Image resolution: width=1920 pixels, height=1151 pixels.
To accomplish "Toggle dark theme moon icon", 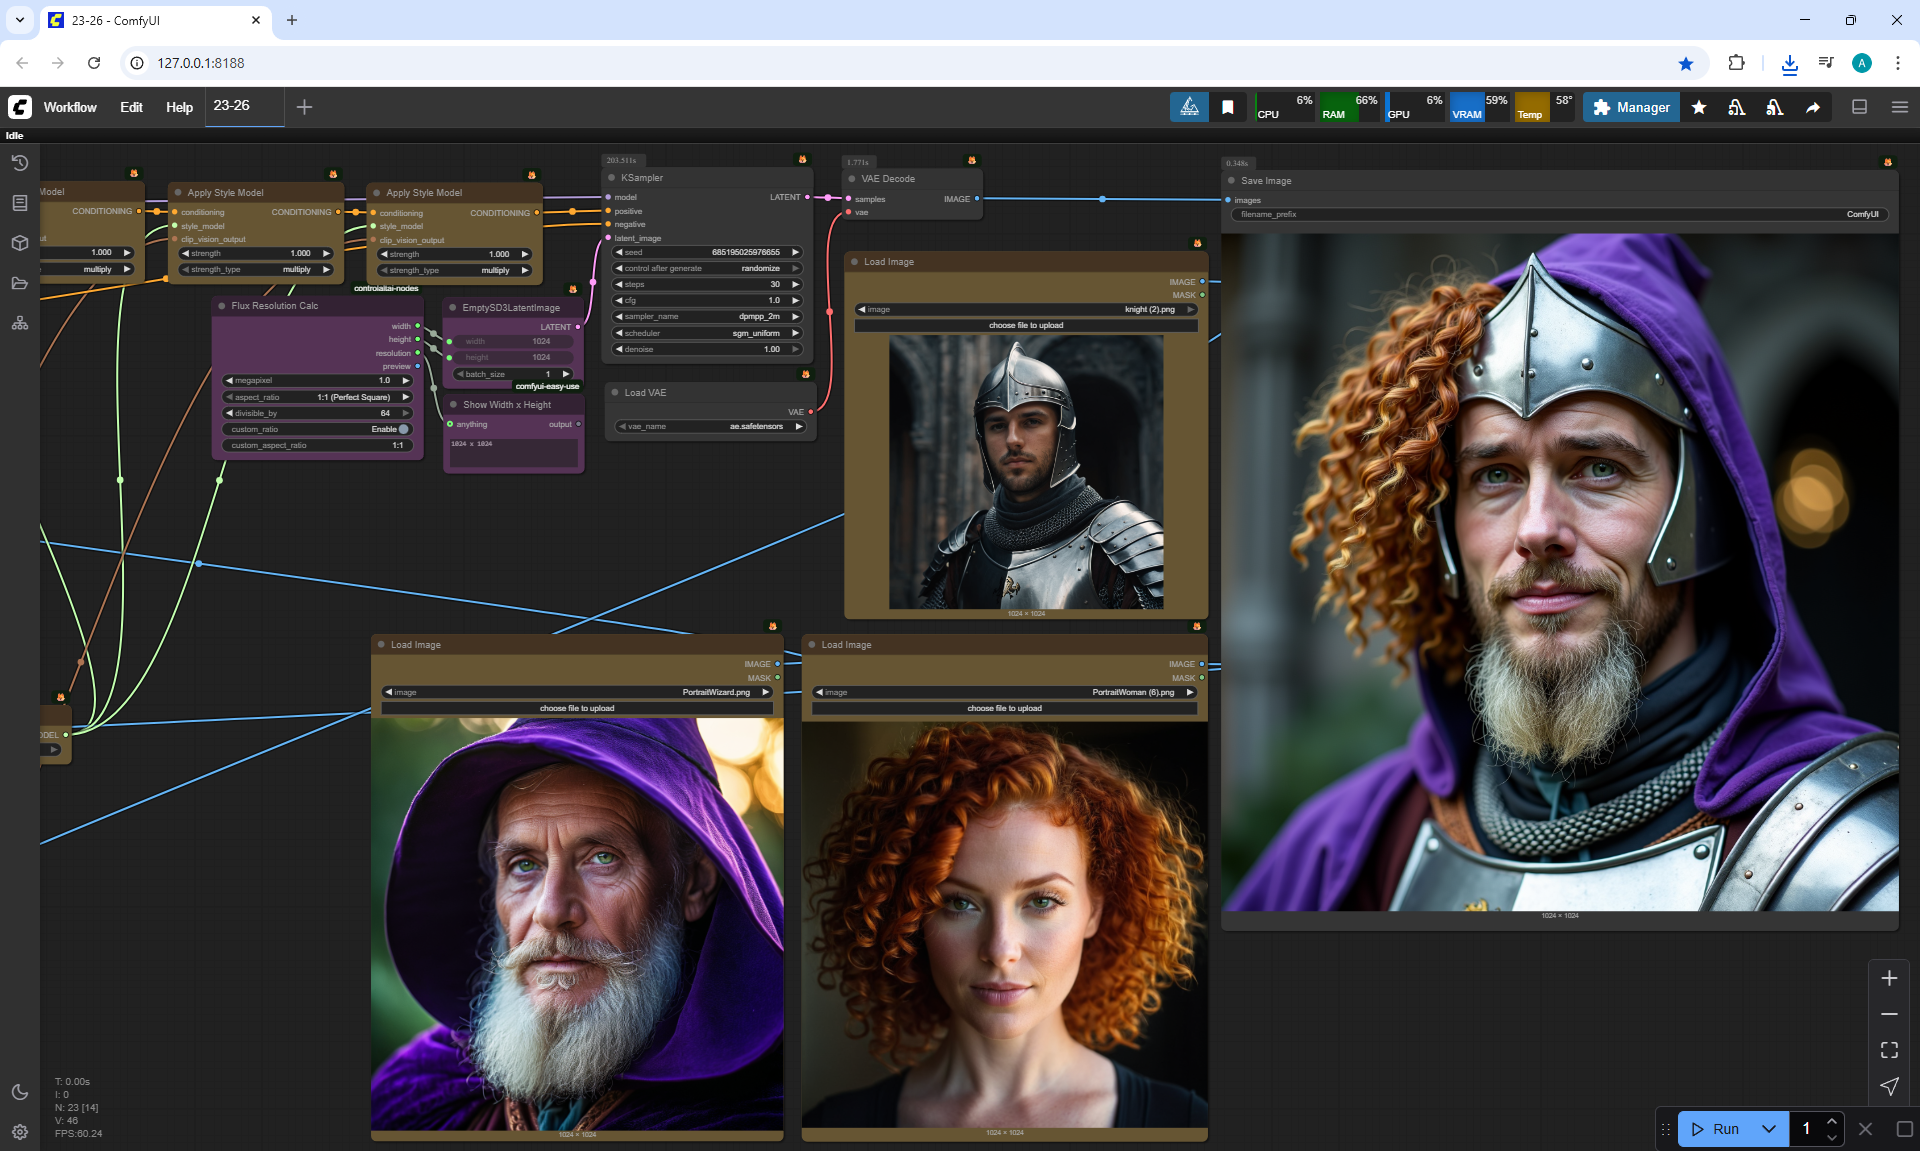I will click(x=20, y=1092).
